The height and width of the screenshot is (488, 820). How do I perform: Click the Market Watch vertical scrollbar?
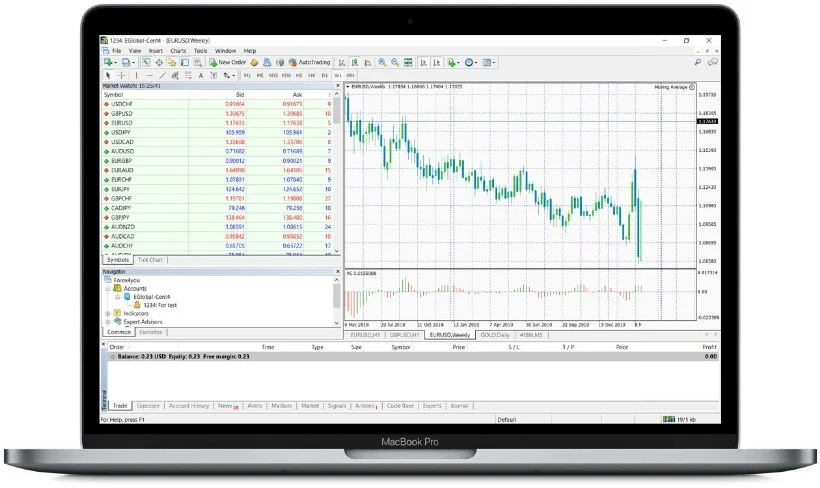click(337, 172)
